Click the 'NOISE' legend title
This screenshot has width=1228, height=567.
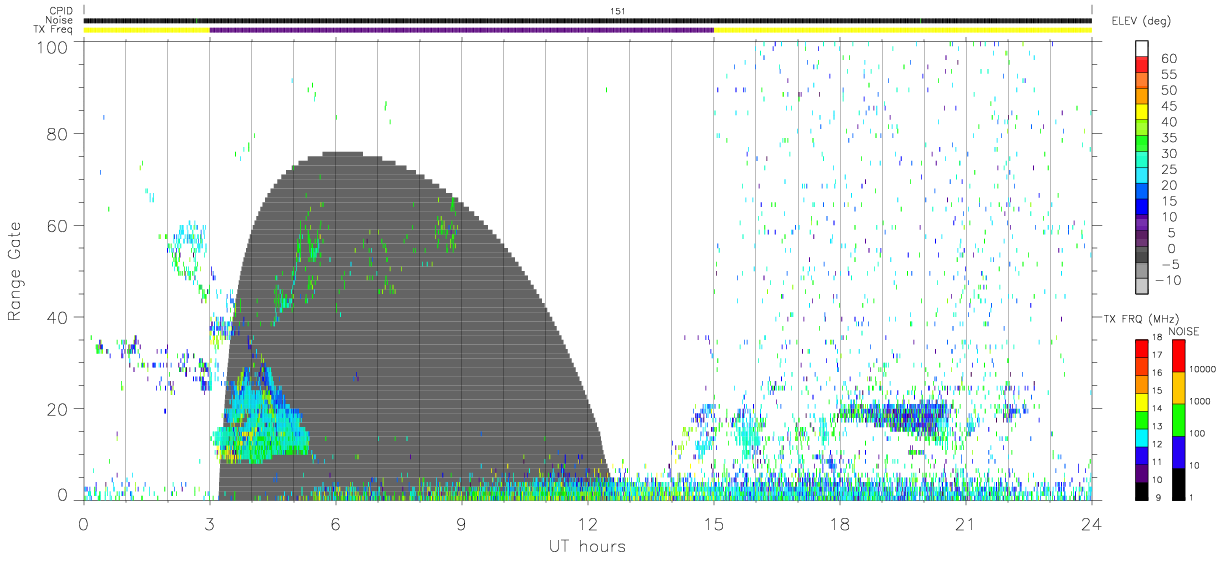(1184, 331)
